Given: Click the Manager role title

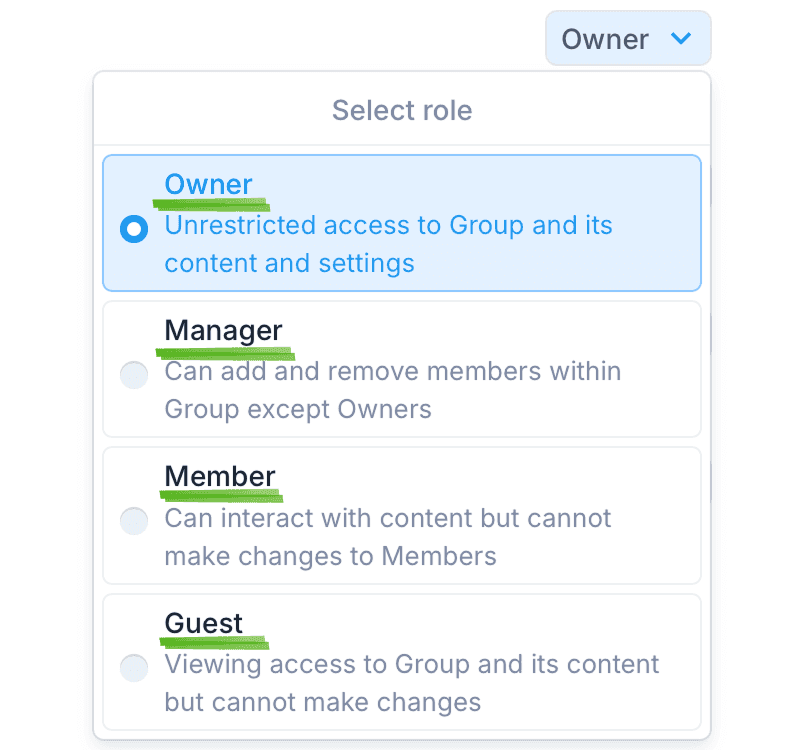Looking at the screenshot, I should click(223, 330).
